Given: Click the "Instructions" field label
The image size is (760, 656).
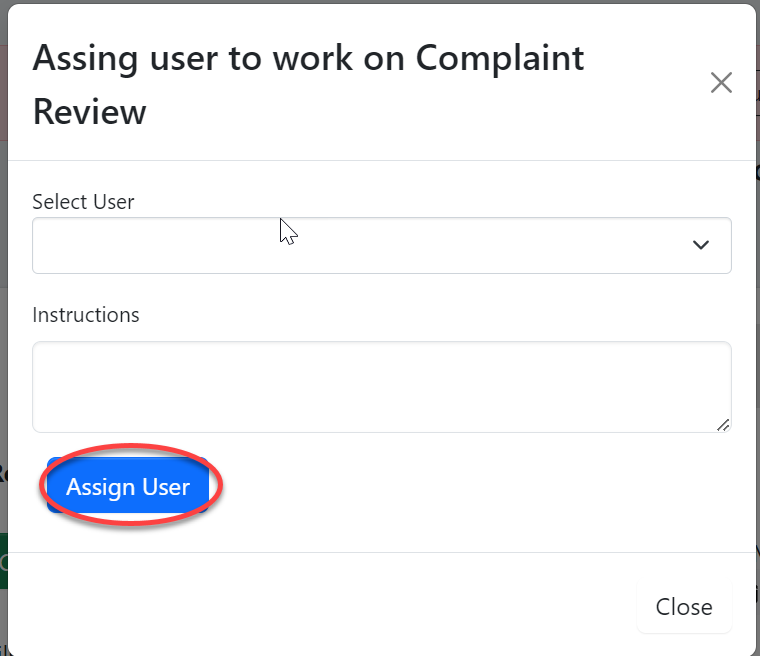Looking at the screenshot, I should (x=86, y=315).
